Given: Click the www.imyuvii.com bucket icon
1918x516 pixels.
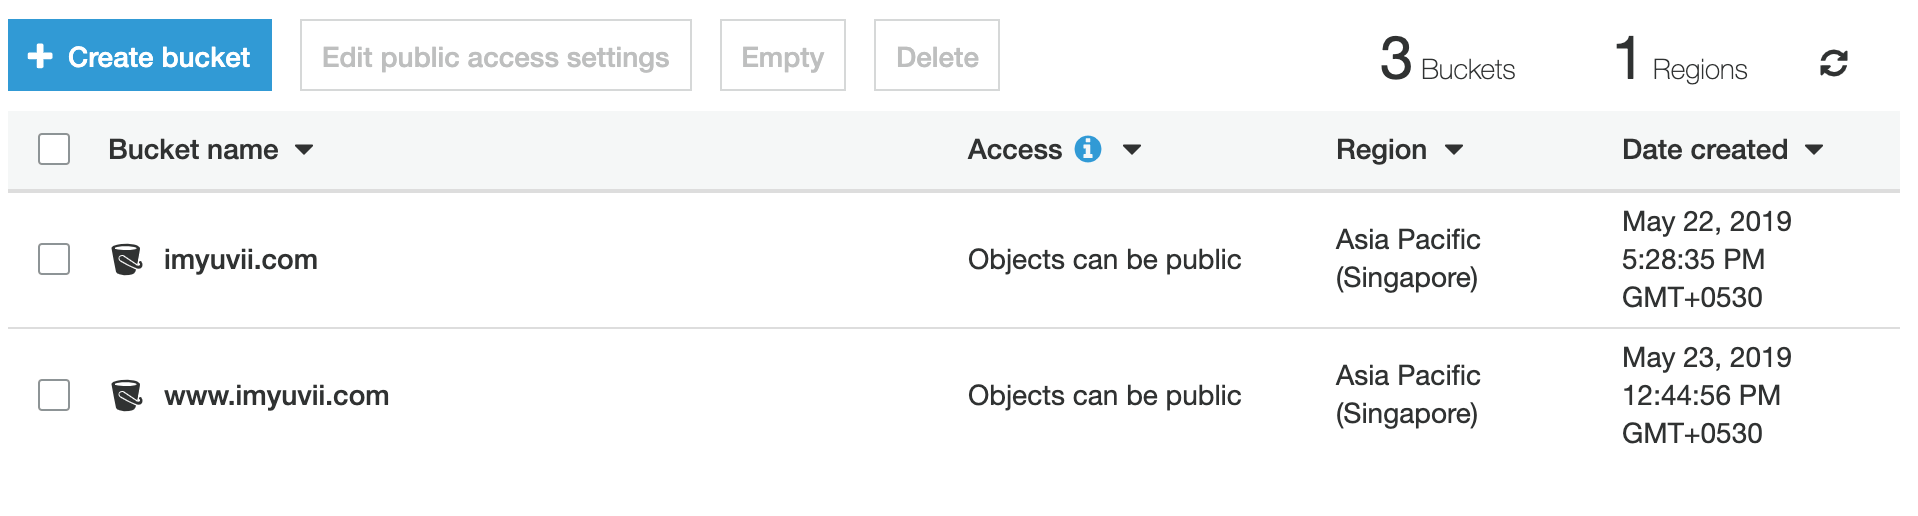Looking at the screenshot, I should click(126, 395).
